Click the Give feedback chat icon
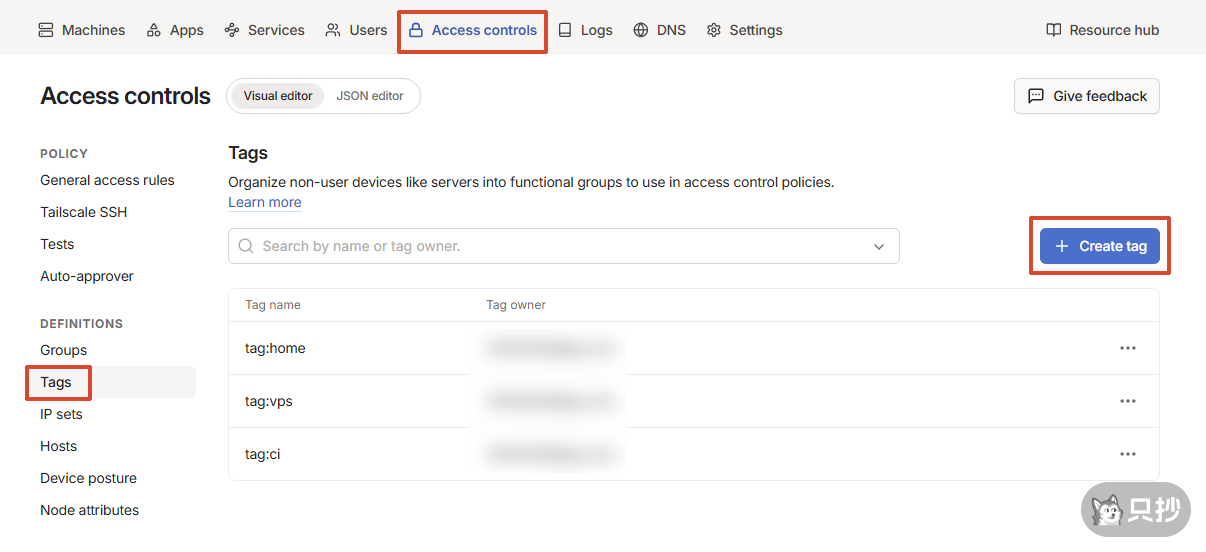The height and width of the screenshot is (552, 1206). tap(1036, 96)
